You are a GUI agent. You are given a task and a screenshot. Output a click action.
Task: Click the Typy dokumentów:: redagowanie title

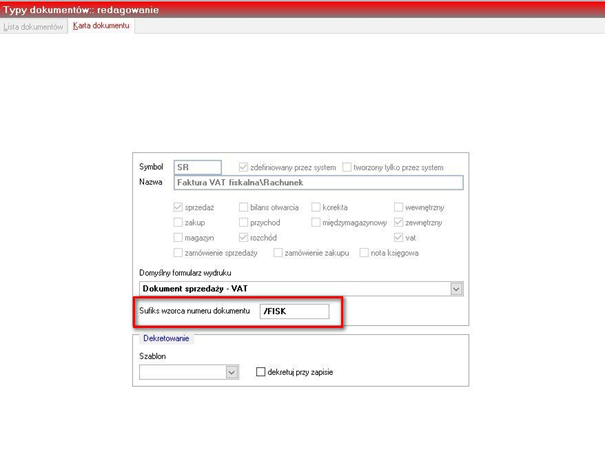81,10
